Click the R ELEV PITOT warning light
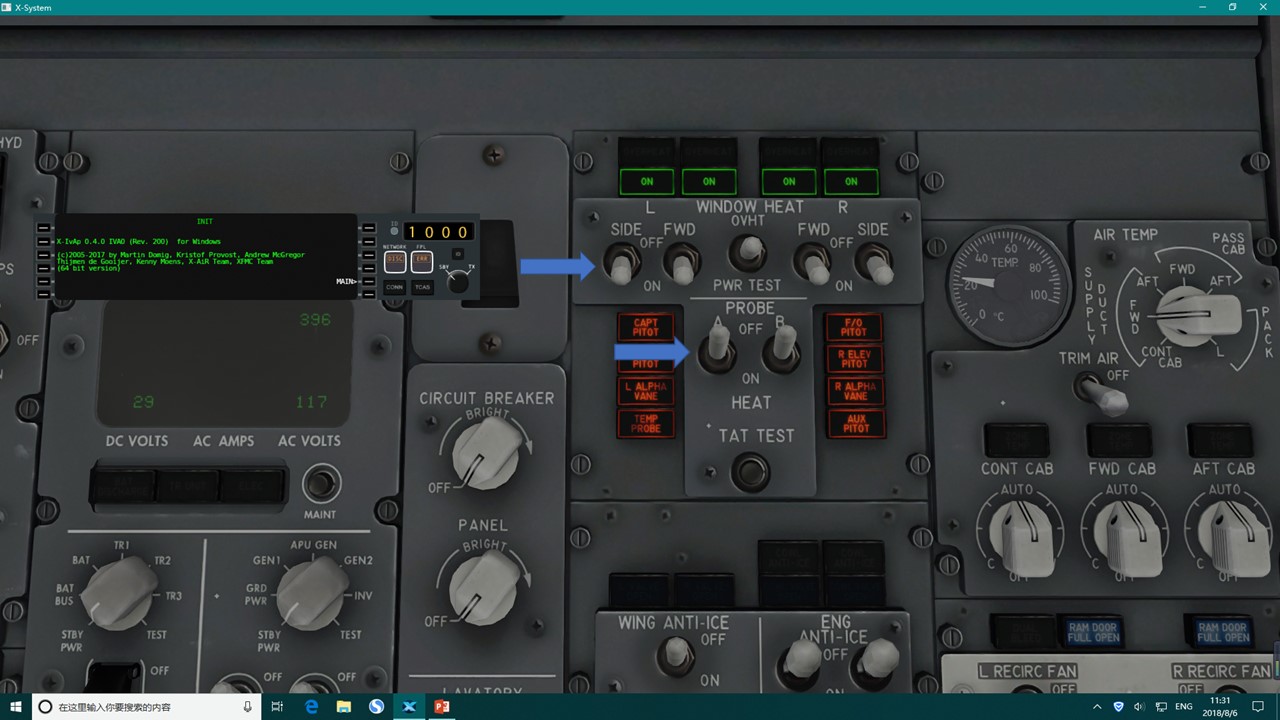The width and height of the screenshot is (1280, 720). click(854, 358)
